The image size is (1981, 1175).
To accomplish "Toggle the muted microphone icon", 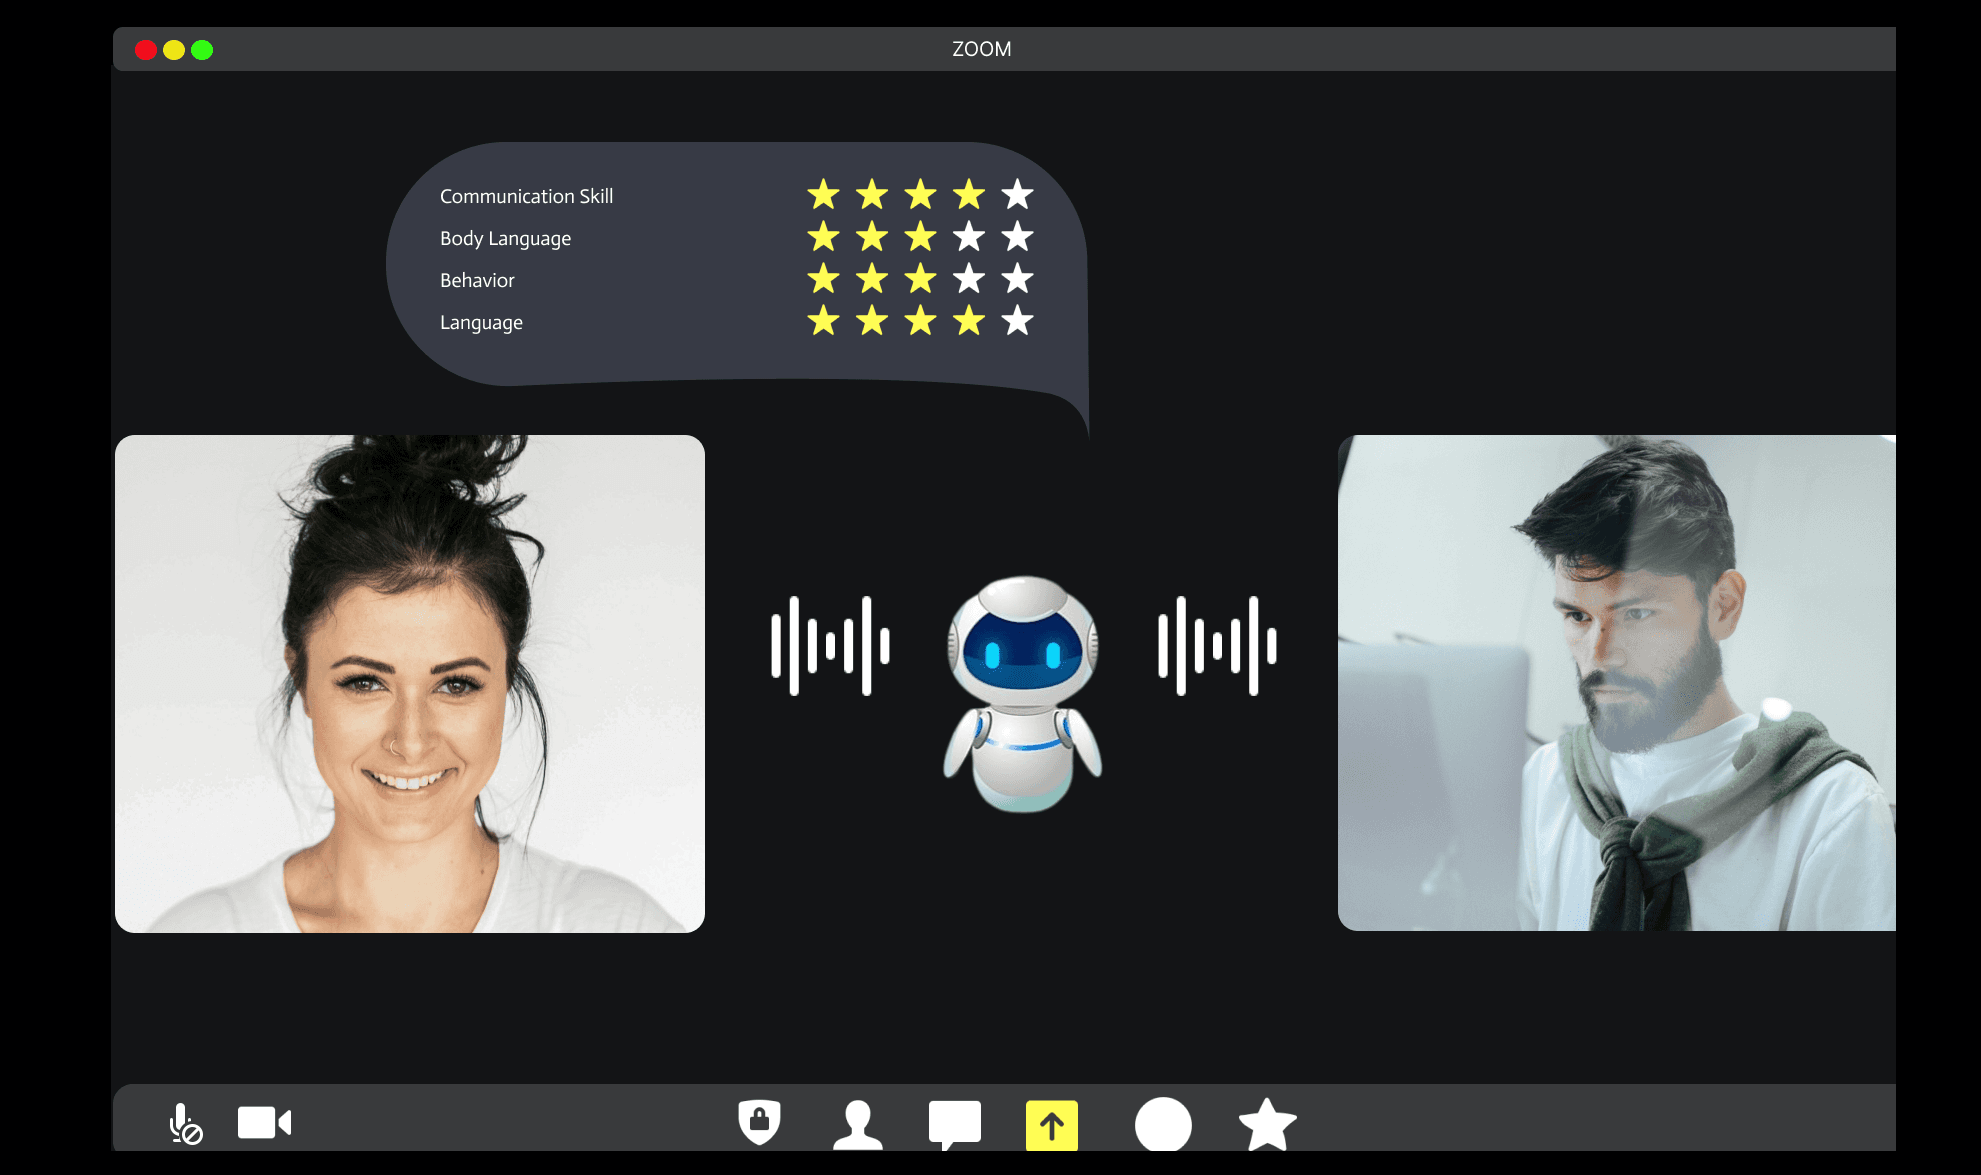I will 184,1123.
